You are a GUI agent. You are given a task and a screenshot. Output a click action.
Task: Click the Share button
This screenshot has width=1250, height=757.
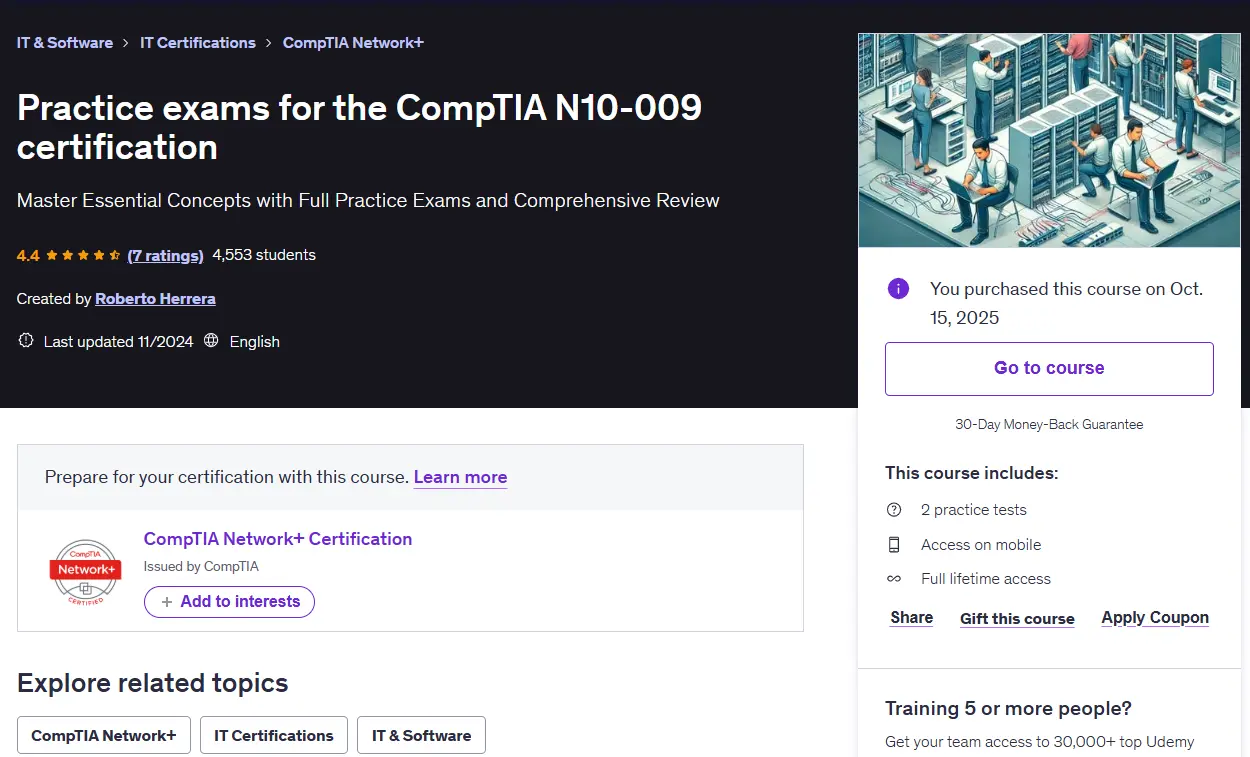point(912,618)
